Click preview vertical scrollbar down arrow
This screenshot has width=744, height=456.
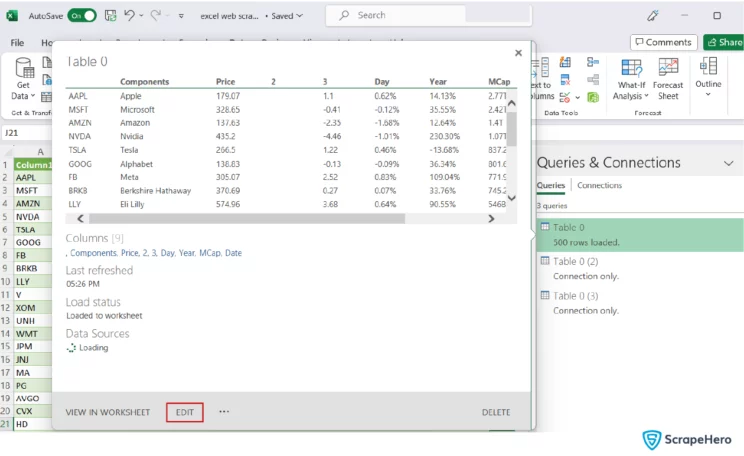[x=512, y=198]
